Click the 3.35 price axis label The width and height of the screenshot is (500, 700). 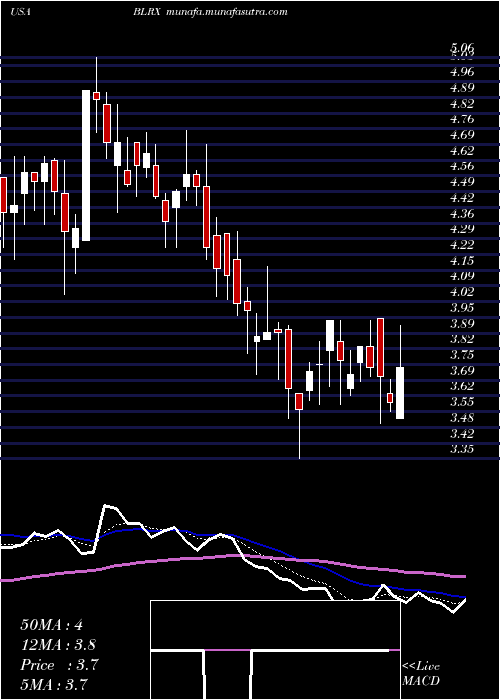click(x=462, y=449)
